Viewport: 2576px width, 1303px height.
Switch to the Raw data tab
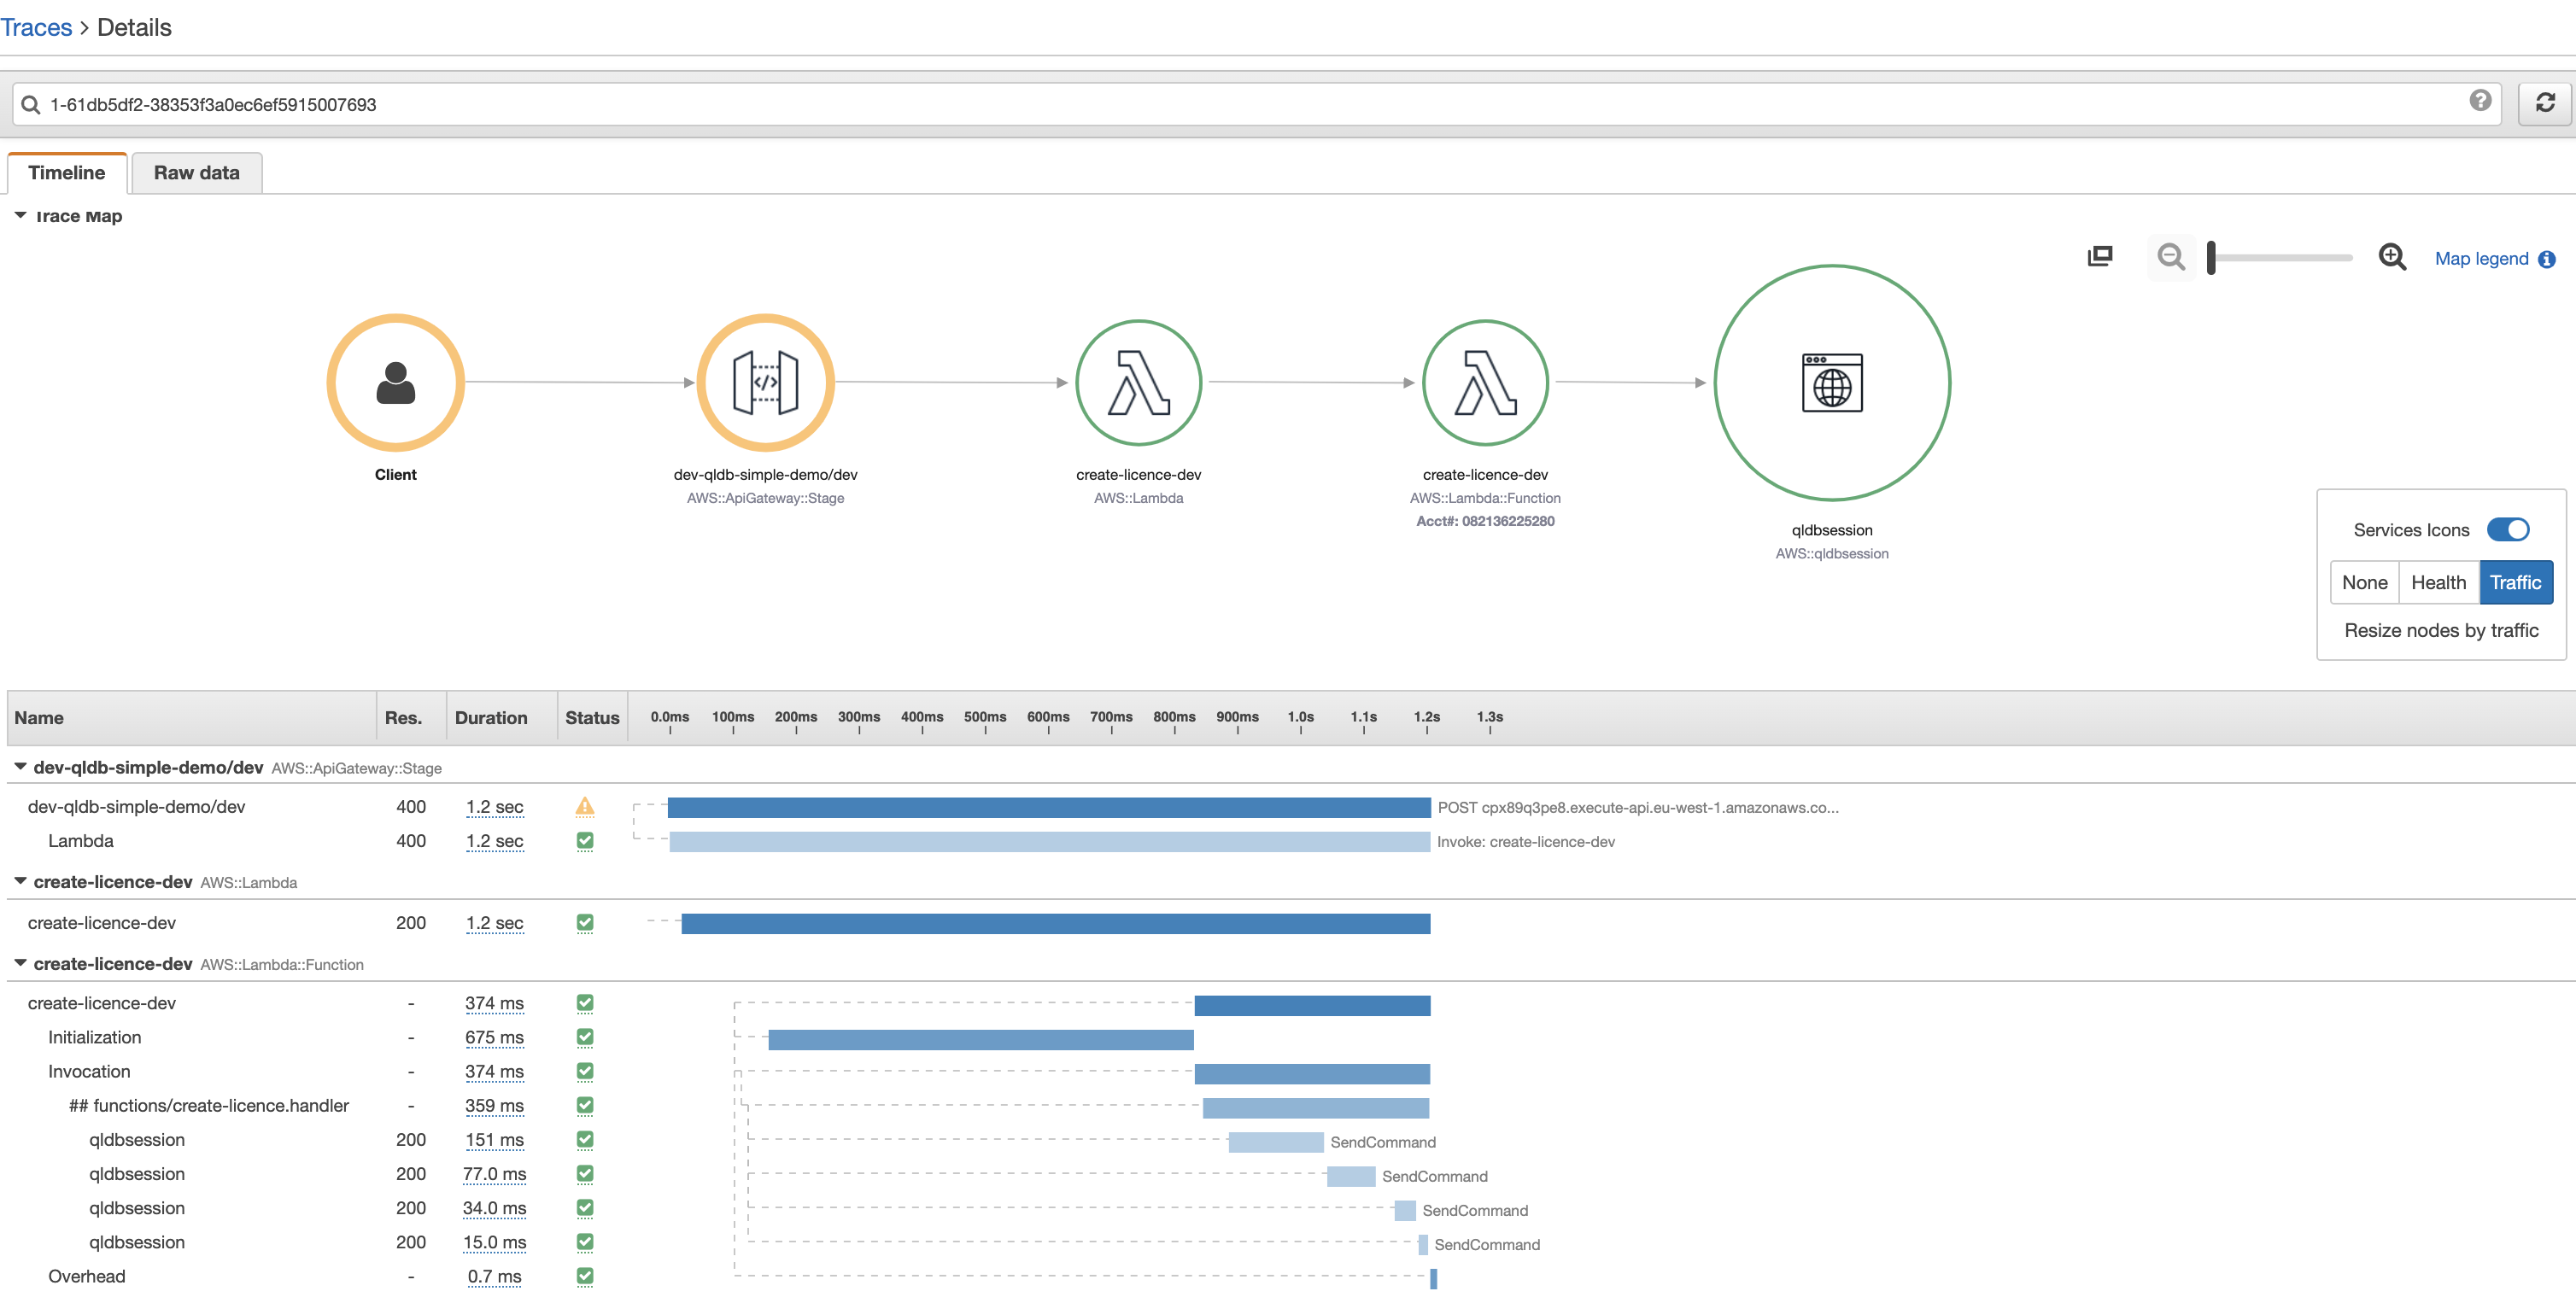pyautogui.click(x=196, y=171)
